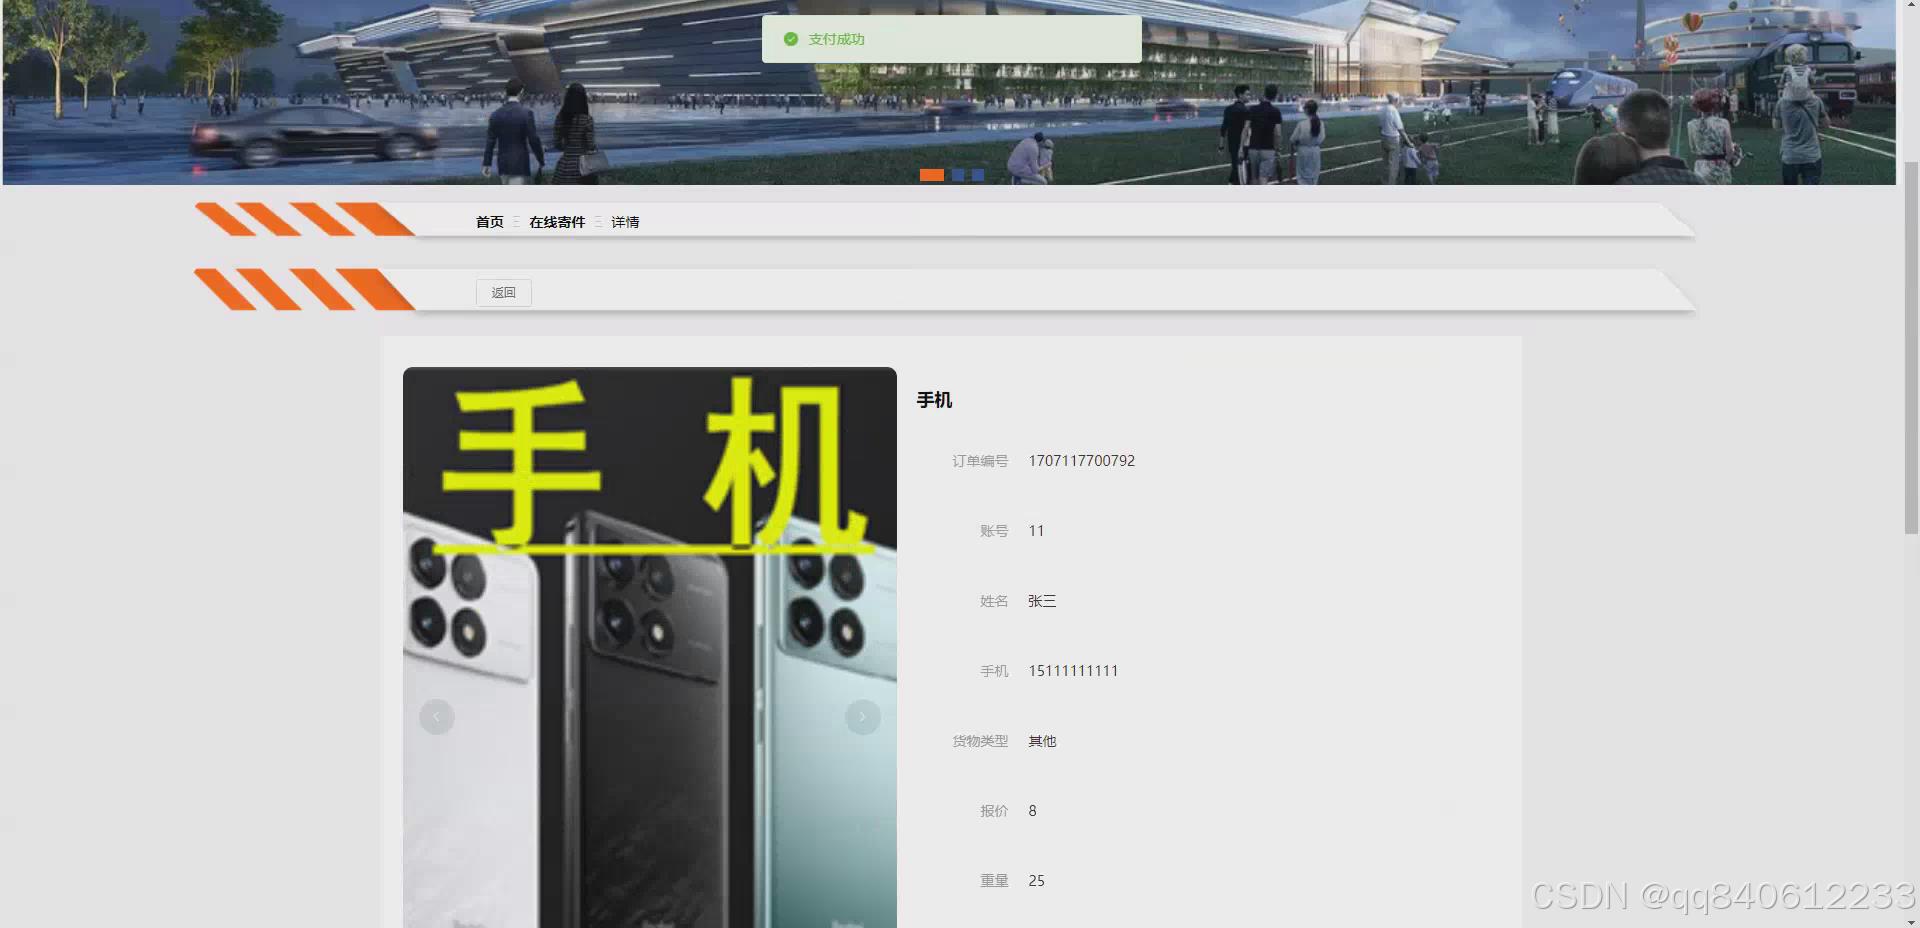
Task: Select the second carousel indicator dot
Action: pyautogui.click(x=959, y=174)
